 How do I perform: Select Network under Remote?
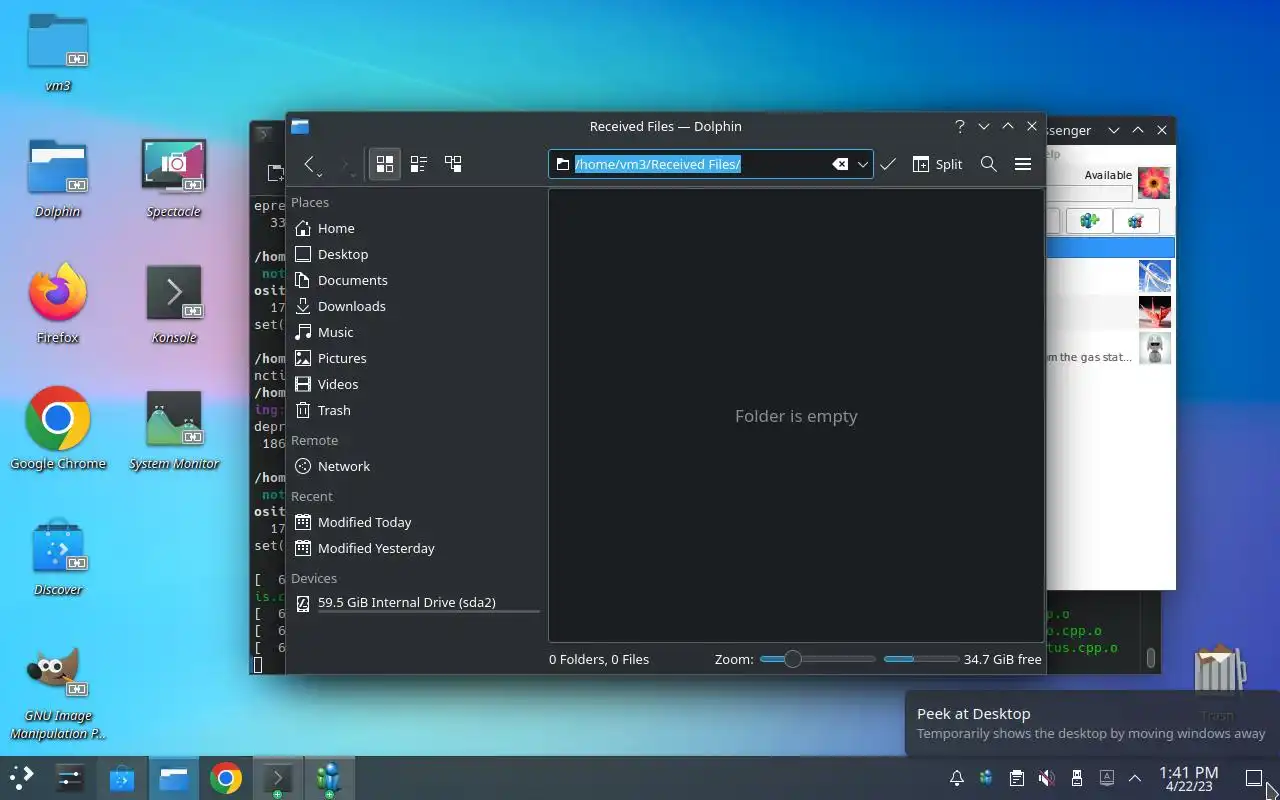(416, 466)
